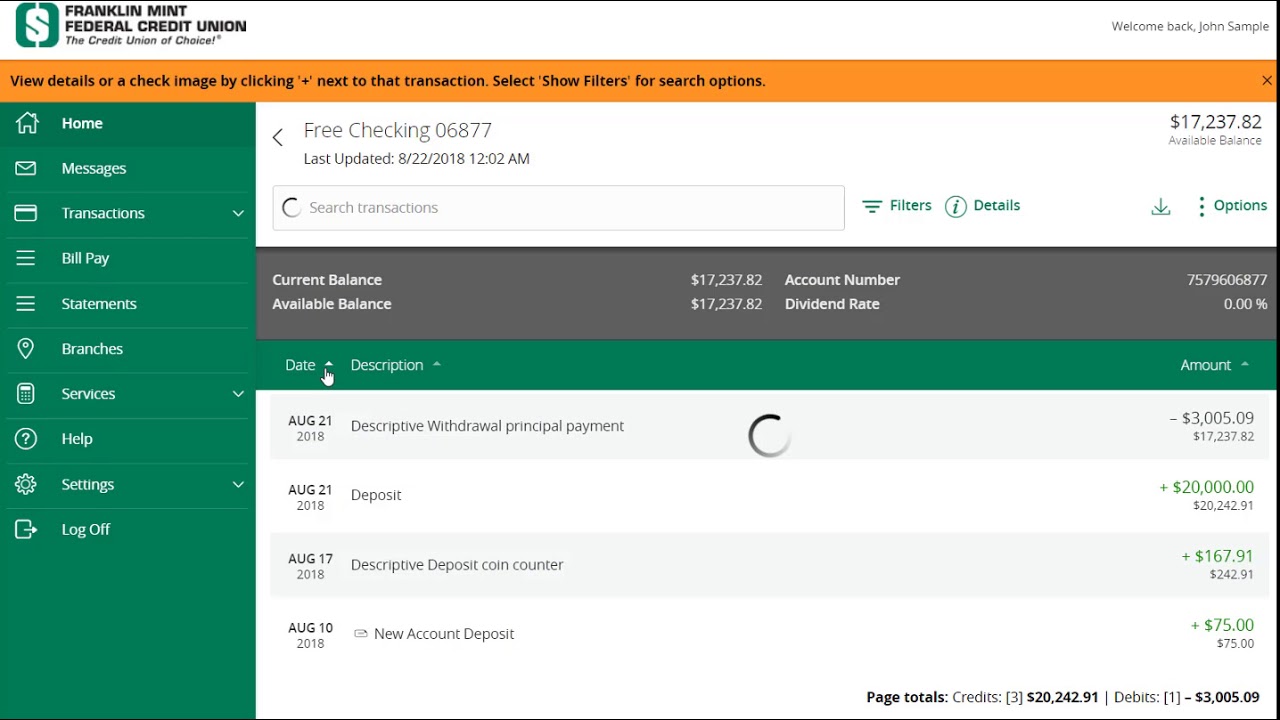The image size is (1280, 720).
Task: Click the Amount column header label
Action: tap(1206, 365)
